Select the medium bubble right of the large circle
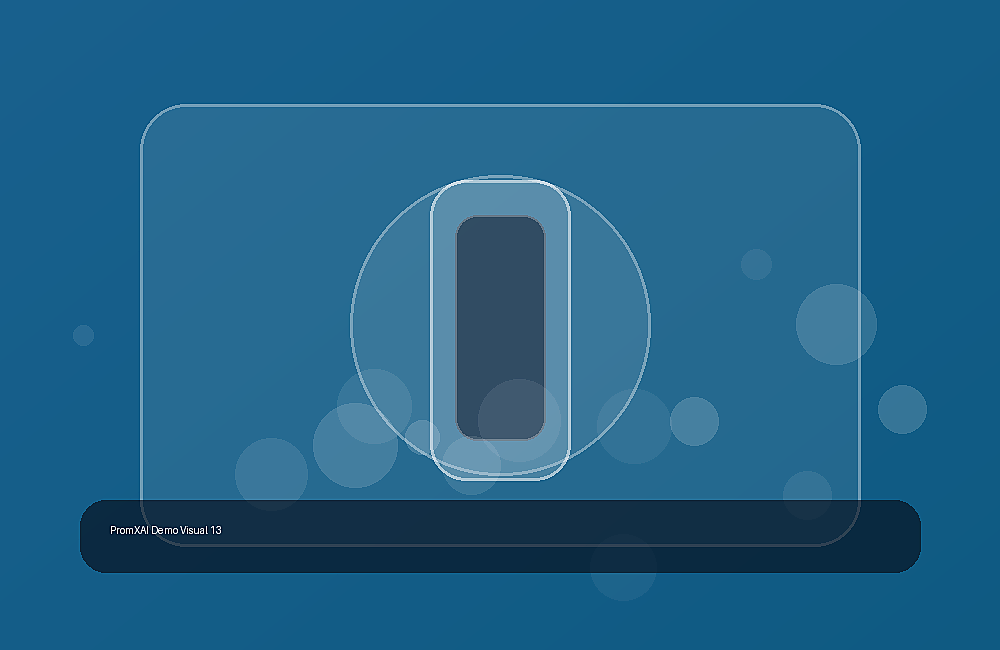The width and height of the screenshot is (1000, 650). pos(695,421)
